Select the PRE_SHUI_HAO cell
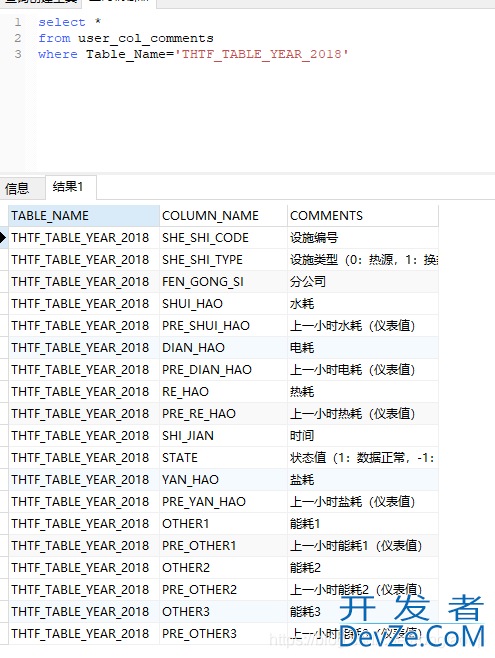This screenshot has width=495, height=658. coord(223,326)
